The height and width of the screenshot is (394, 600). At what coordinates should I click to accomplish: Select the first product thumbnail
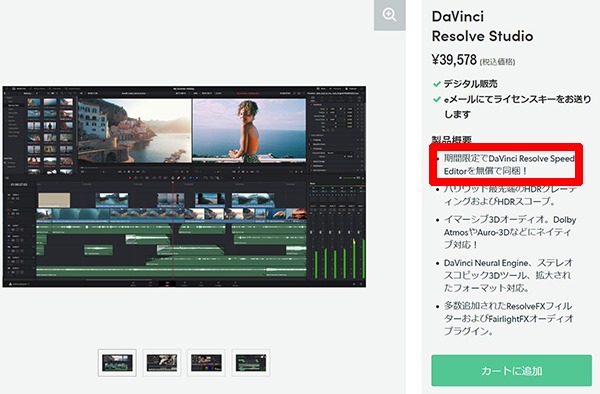tap(117, 363)
